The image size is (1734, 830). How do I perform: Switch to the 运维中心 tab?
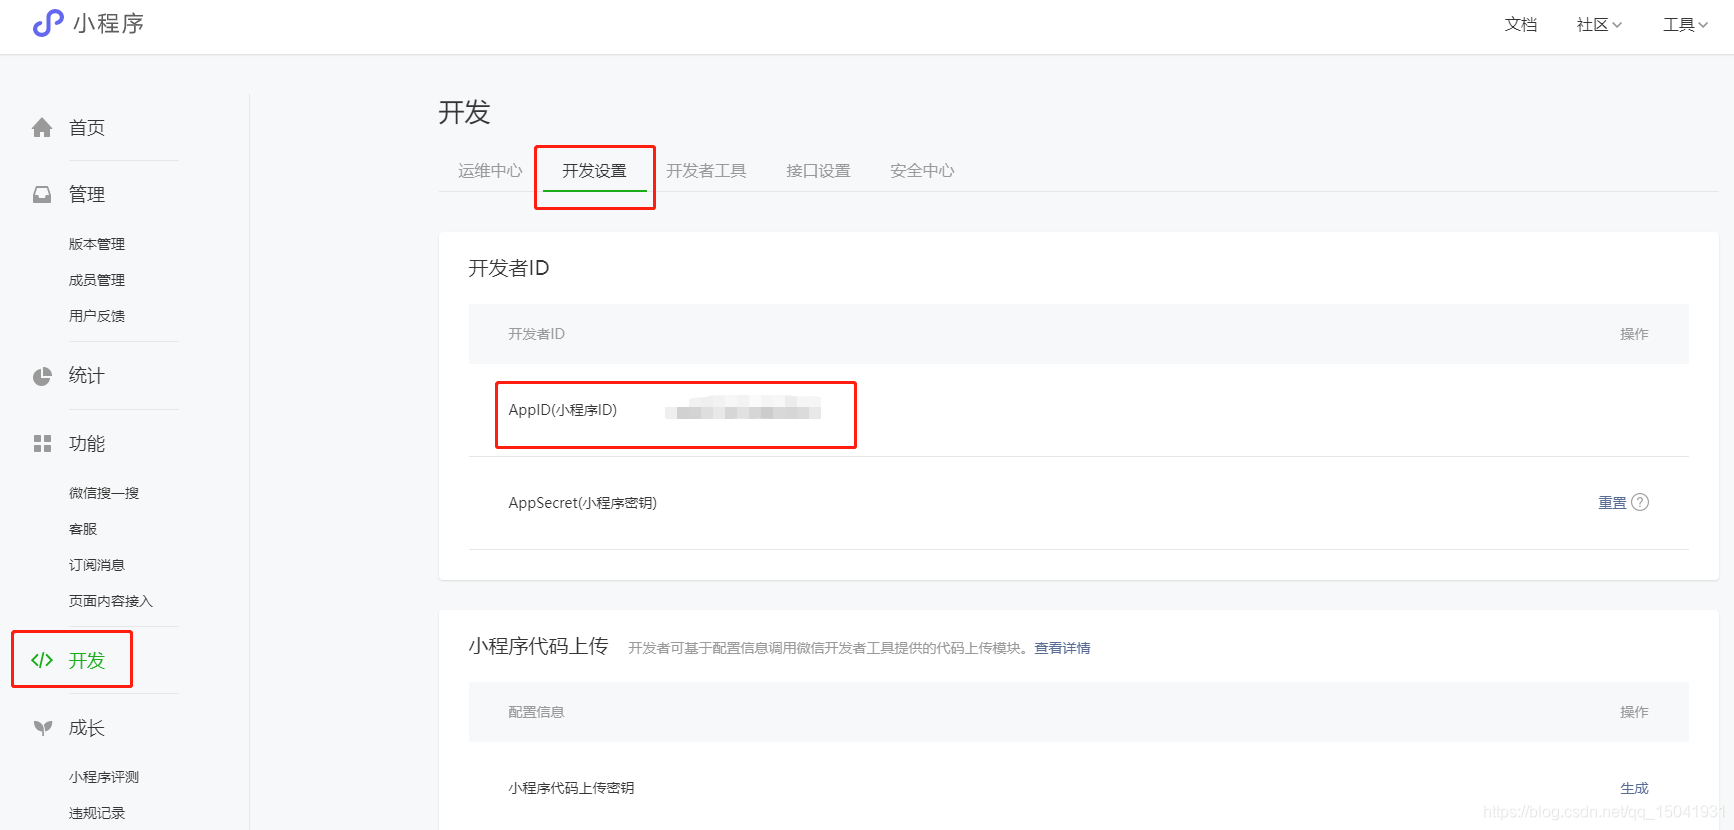(490, 171)
